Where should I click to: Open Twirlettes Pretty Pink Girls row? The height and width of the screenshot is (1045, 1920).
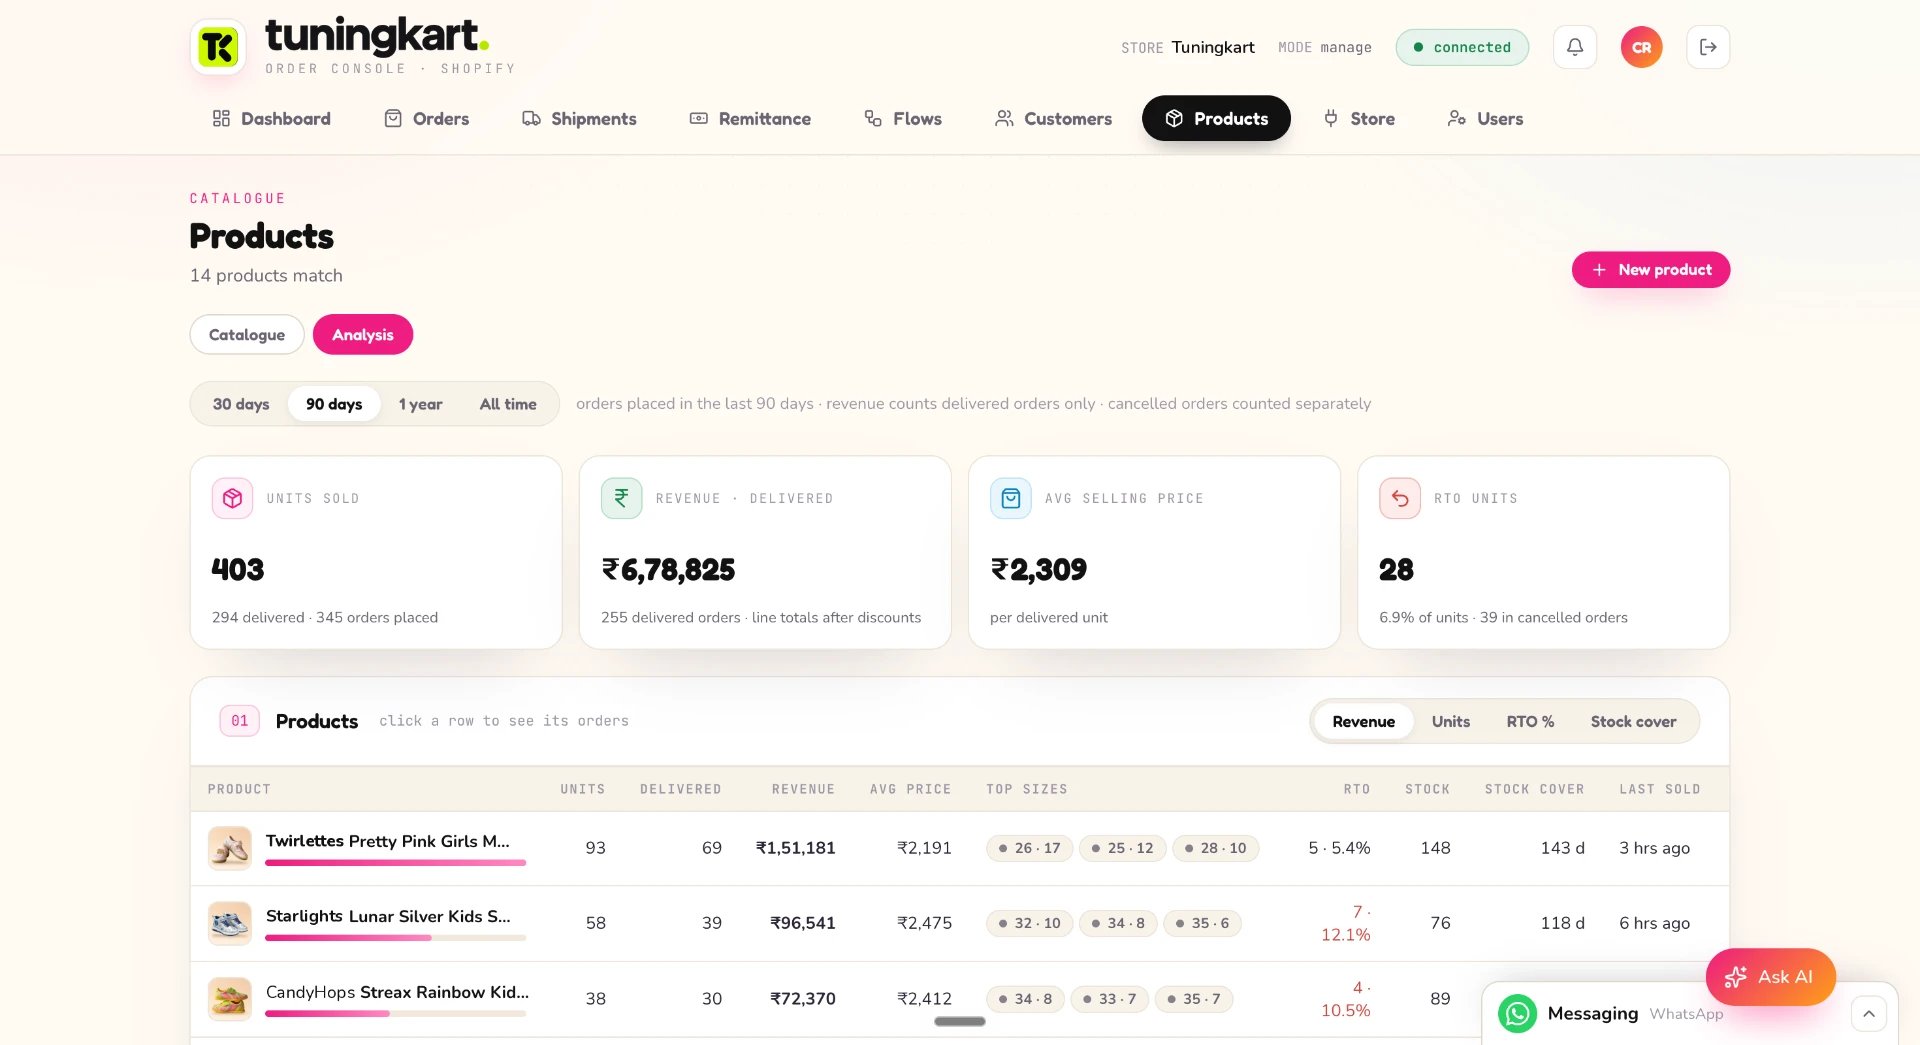pyautogui.click(x=959, y=848)
